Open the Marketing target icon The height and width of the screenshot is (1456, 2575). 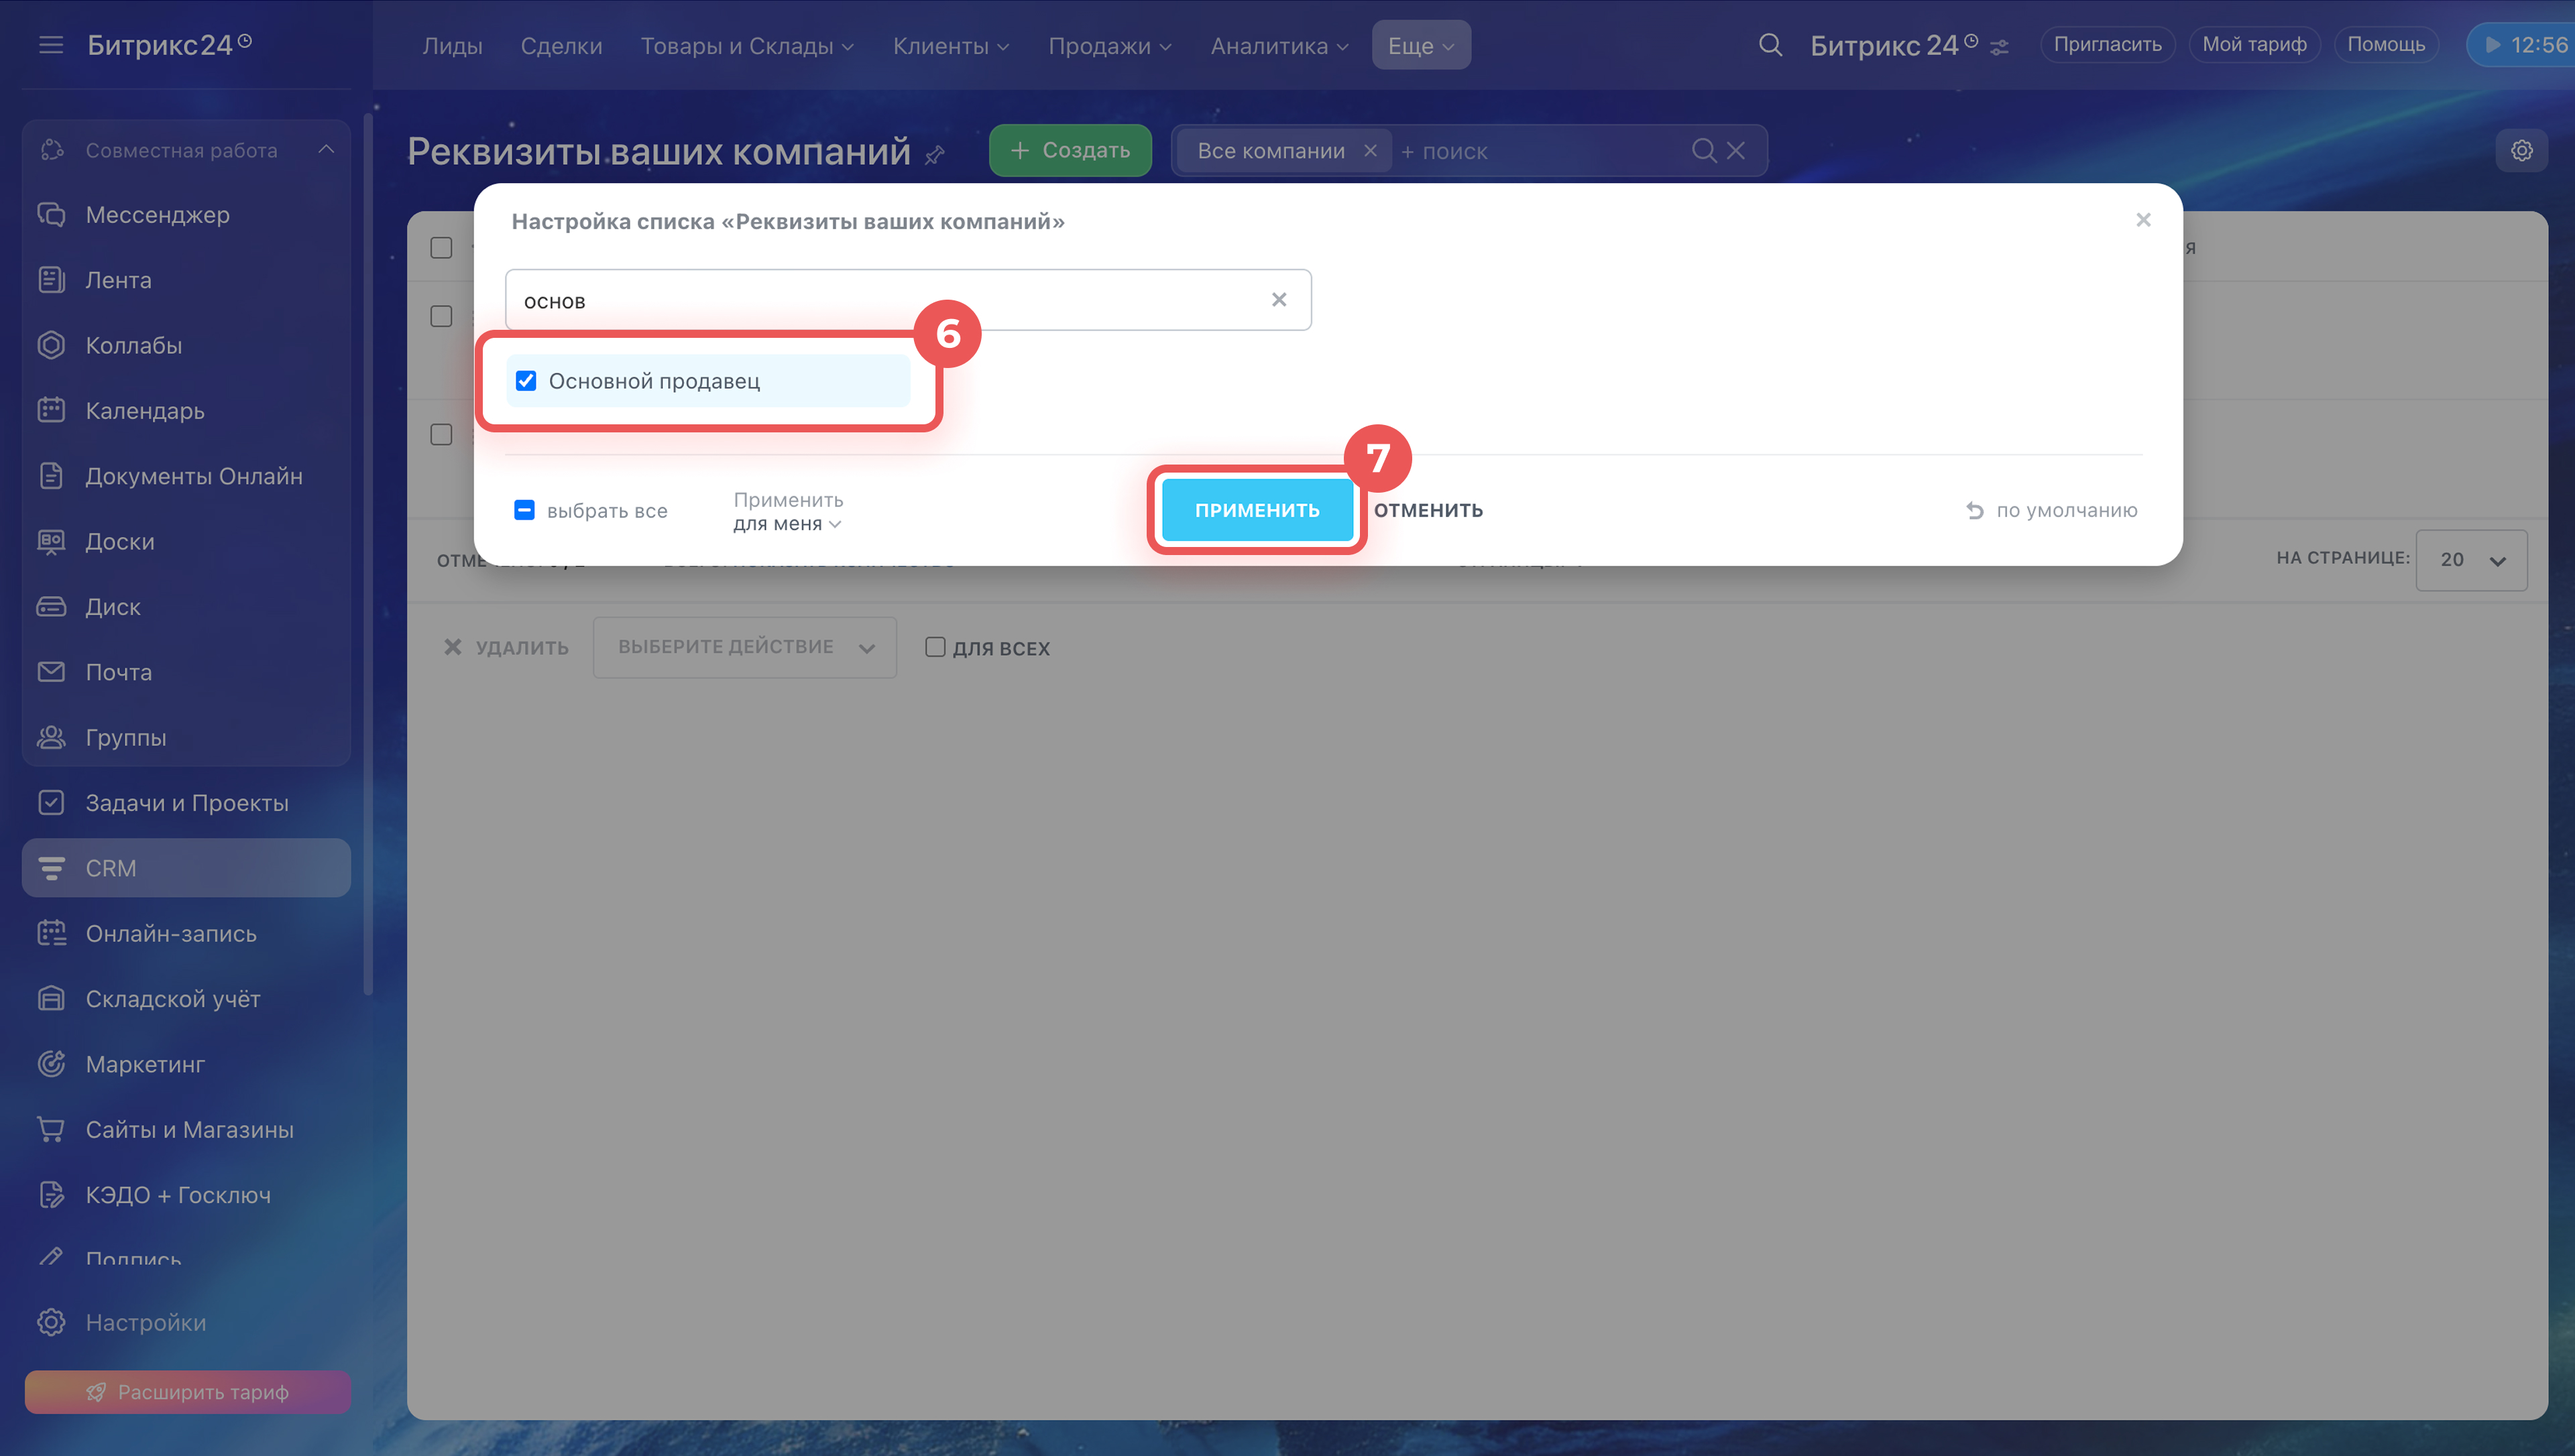pos(51,1063)
